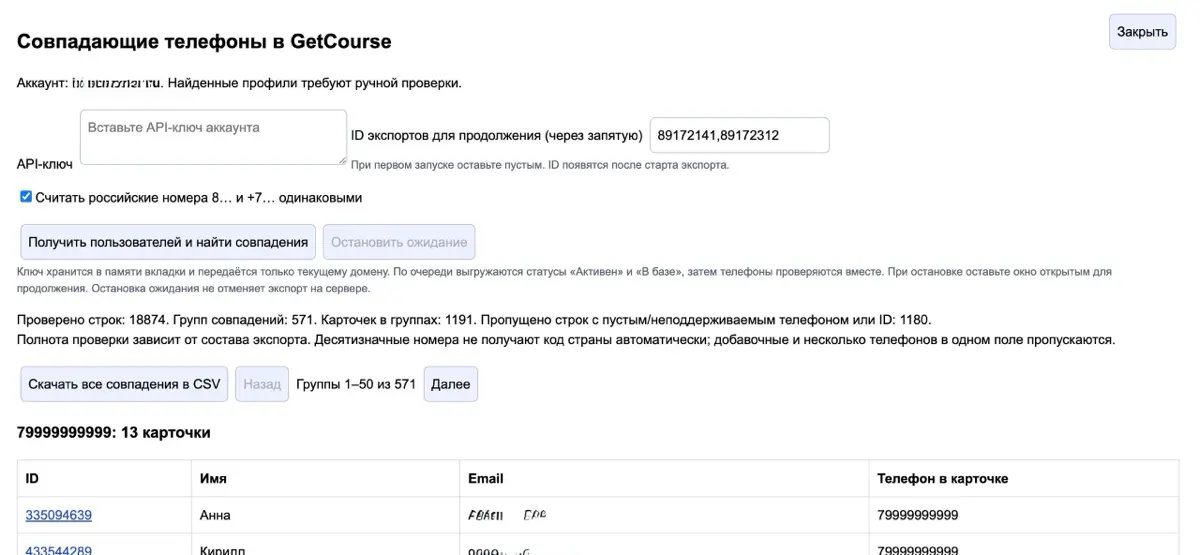Click the Группы 1–50 из 571 label
Screen dimensions: 1200x555
click(356, 384)
